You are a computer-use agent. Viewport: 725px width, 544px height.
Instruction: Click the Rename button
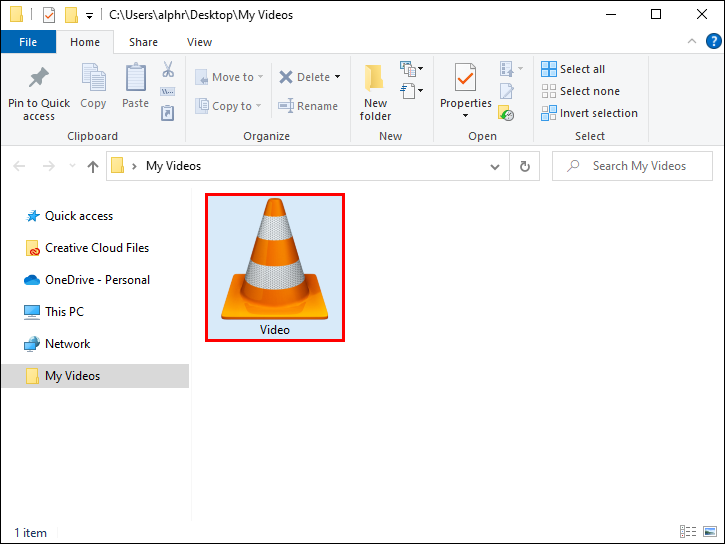308,106
